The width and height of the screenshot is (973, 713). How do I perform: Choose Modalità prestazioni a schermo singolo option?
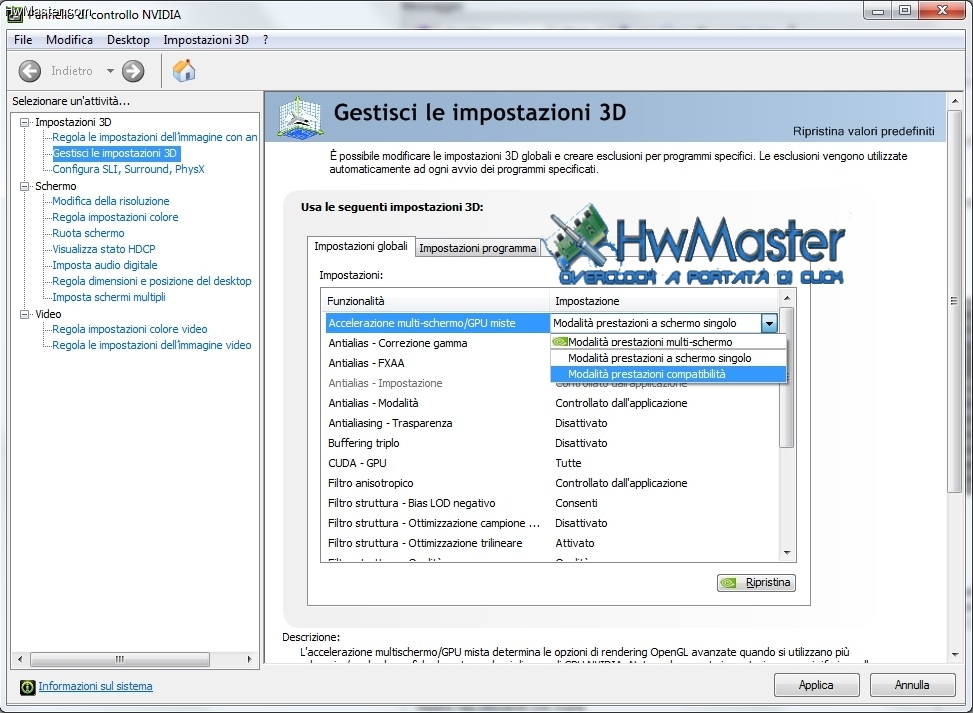point(668,358)
